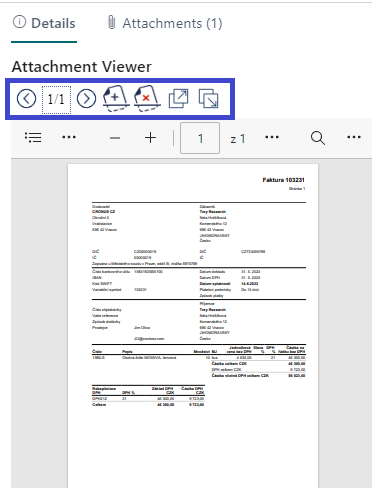Select the 1/1 attachment counter box
The height and width of the screenshot is (489, 372).
tap(56, 99)
